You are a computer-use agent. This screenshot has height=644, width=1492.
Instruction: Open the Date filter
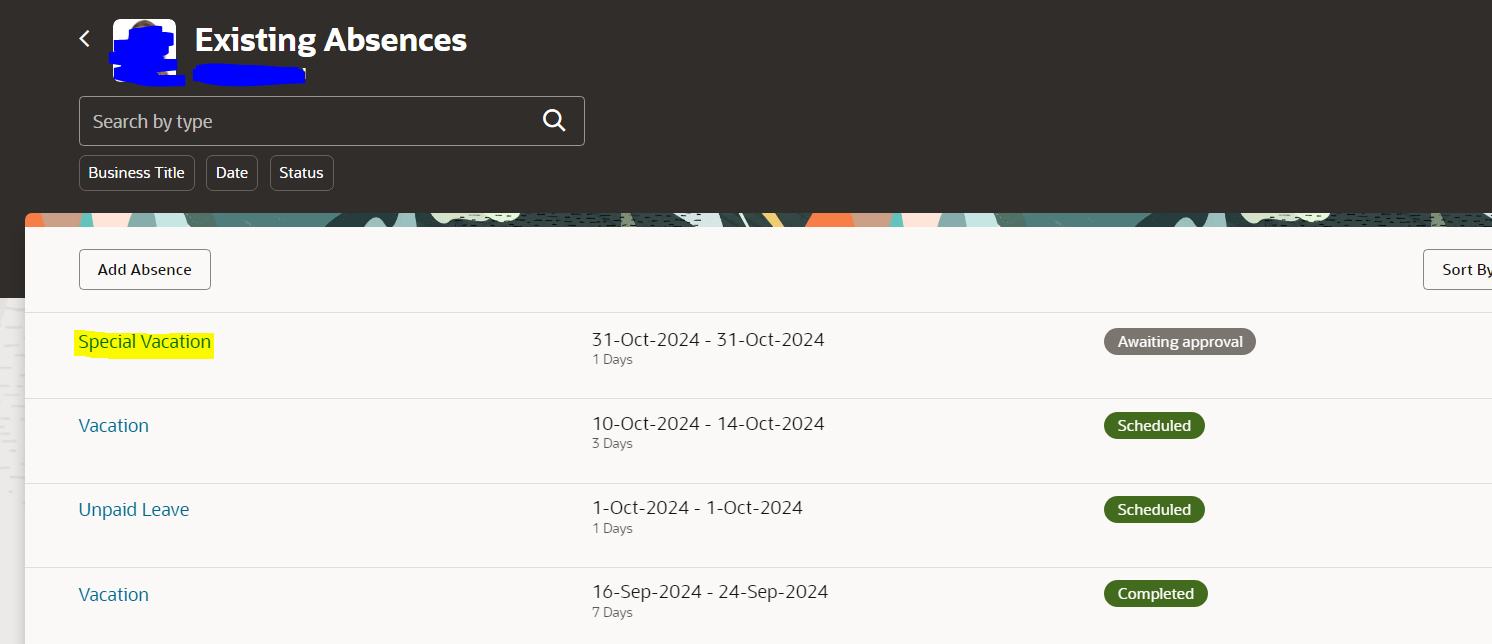(x=231, y=172)
